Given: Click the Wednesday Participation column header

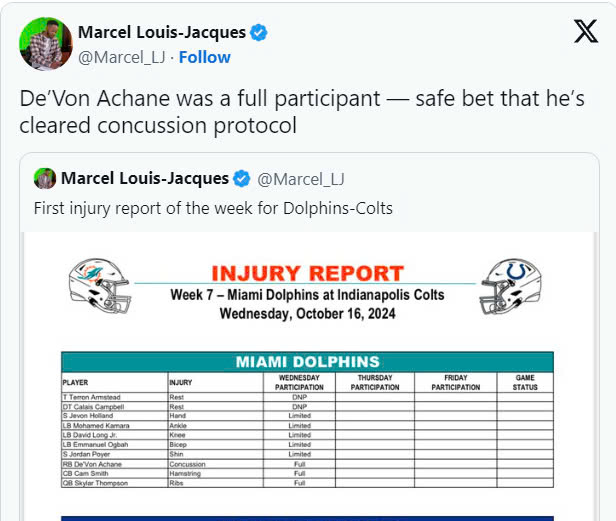Looking at the screenshot, I should coord(299,382).
